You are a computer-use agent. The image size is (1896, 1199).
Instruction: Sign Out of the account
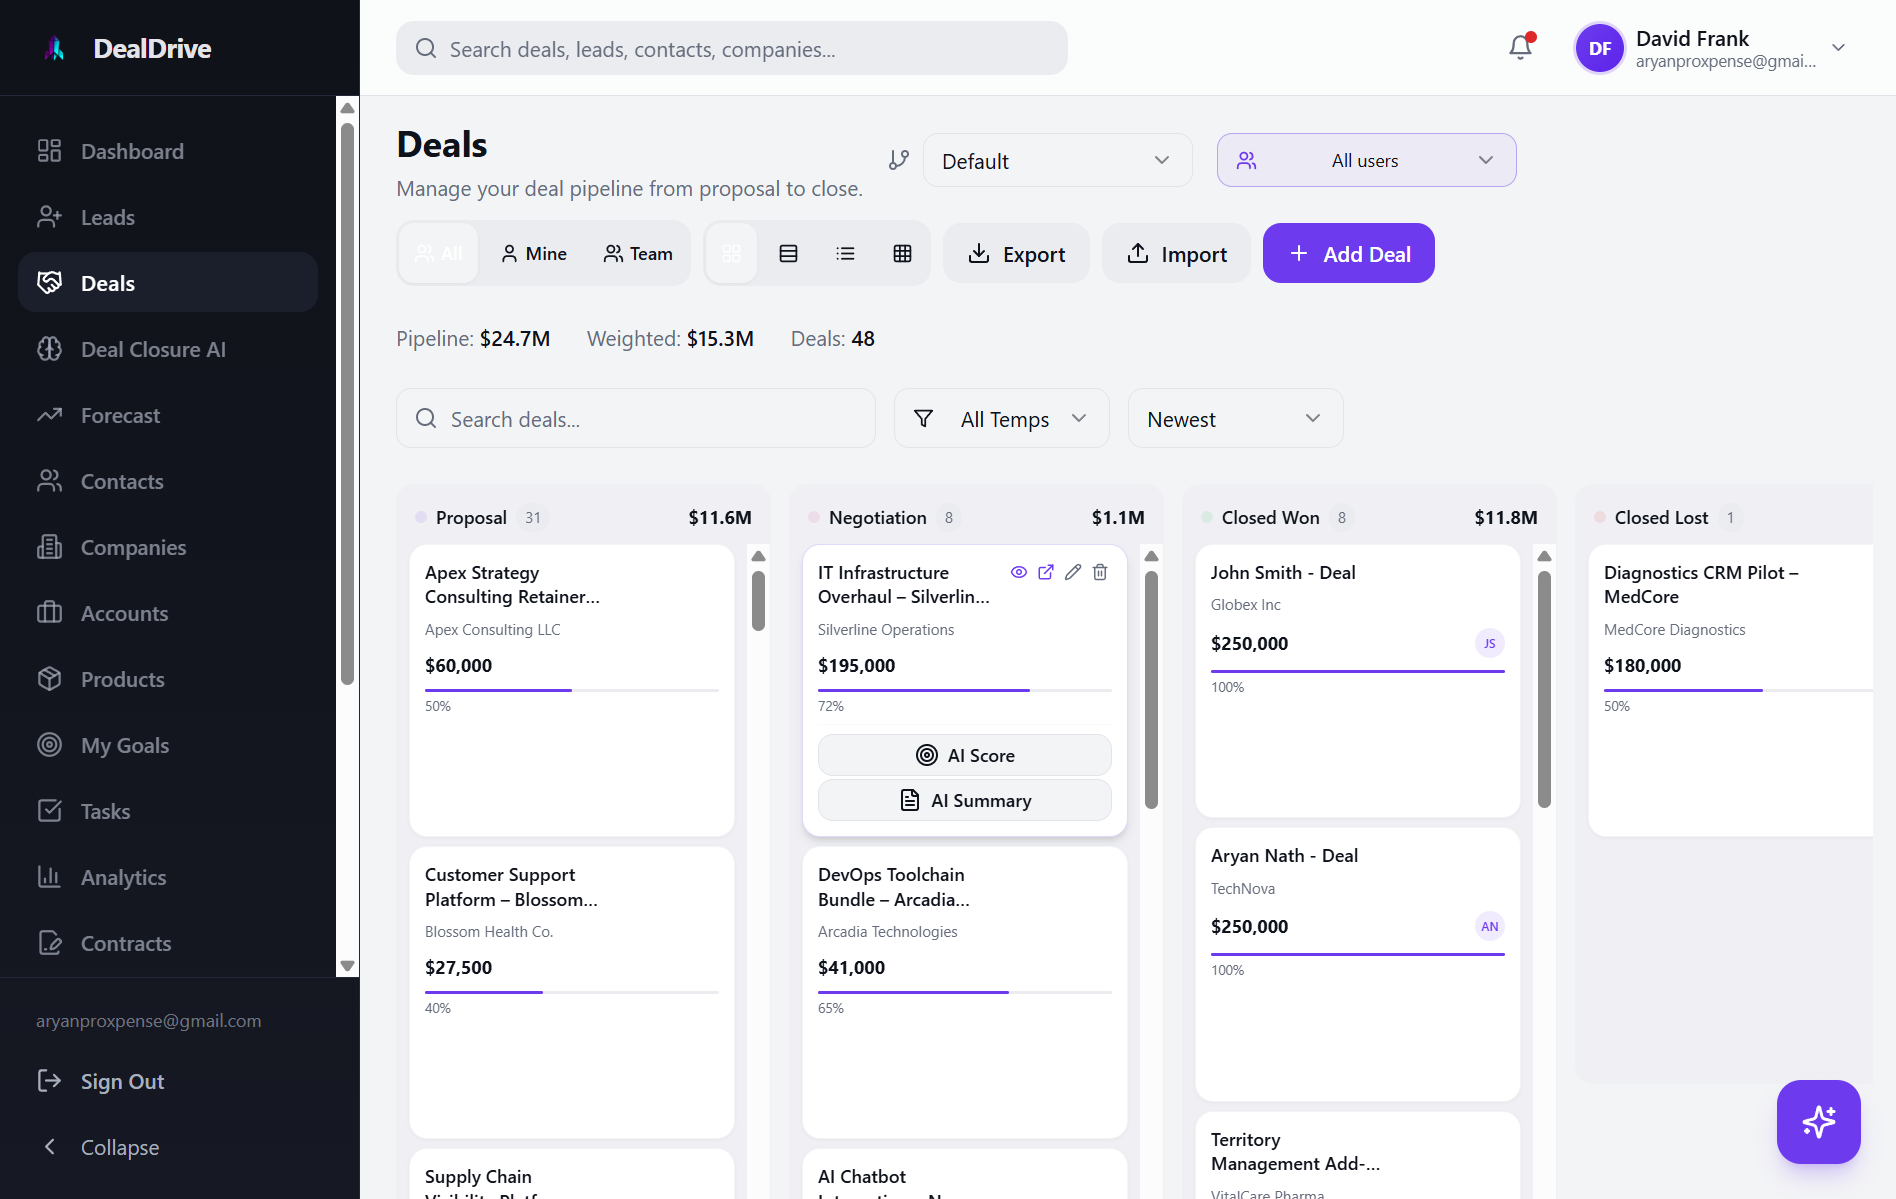click(100, 1081)
